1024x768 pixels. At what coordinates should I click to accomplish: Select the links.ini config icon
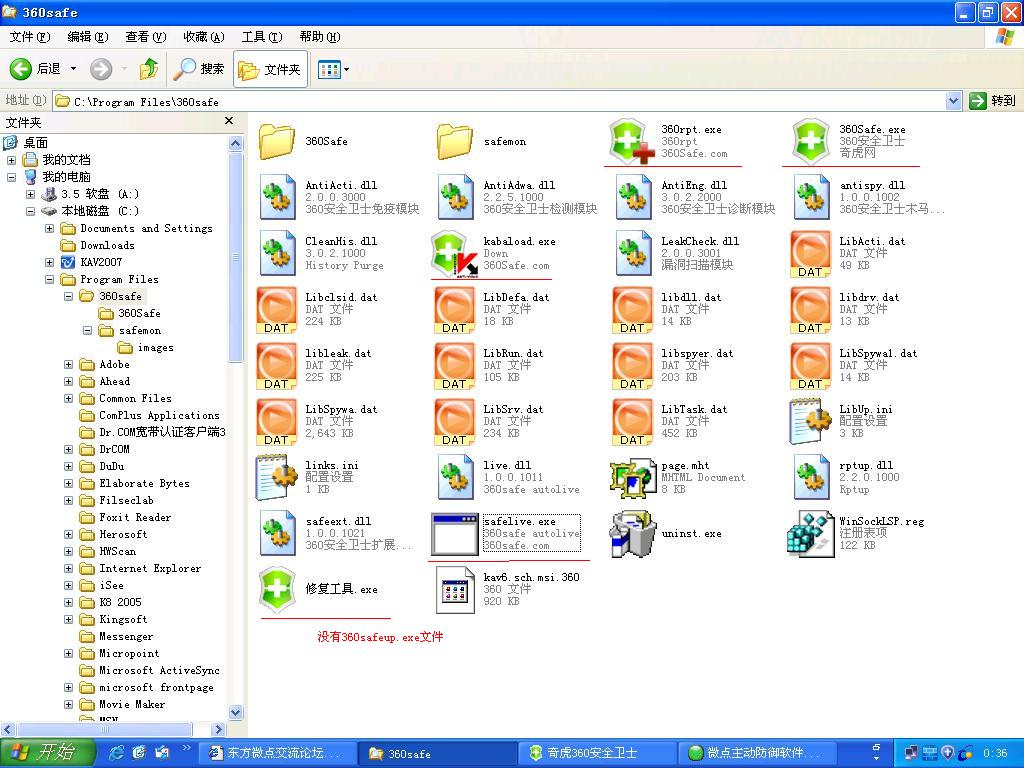[x=277, y=477]
